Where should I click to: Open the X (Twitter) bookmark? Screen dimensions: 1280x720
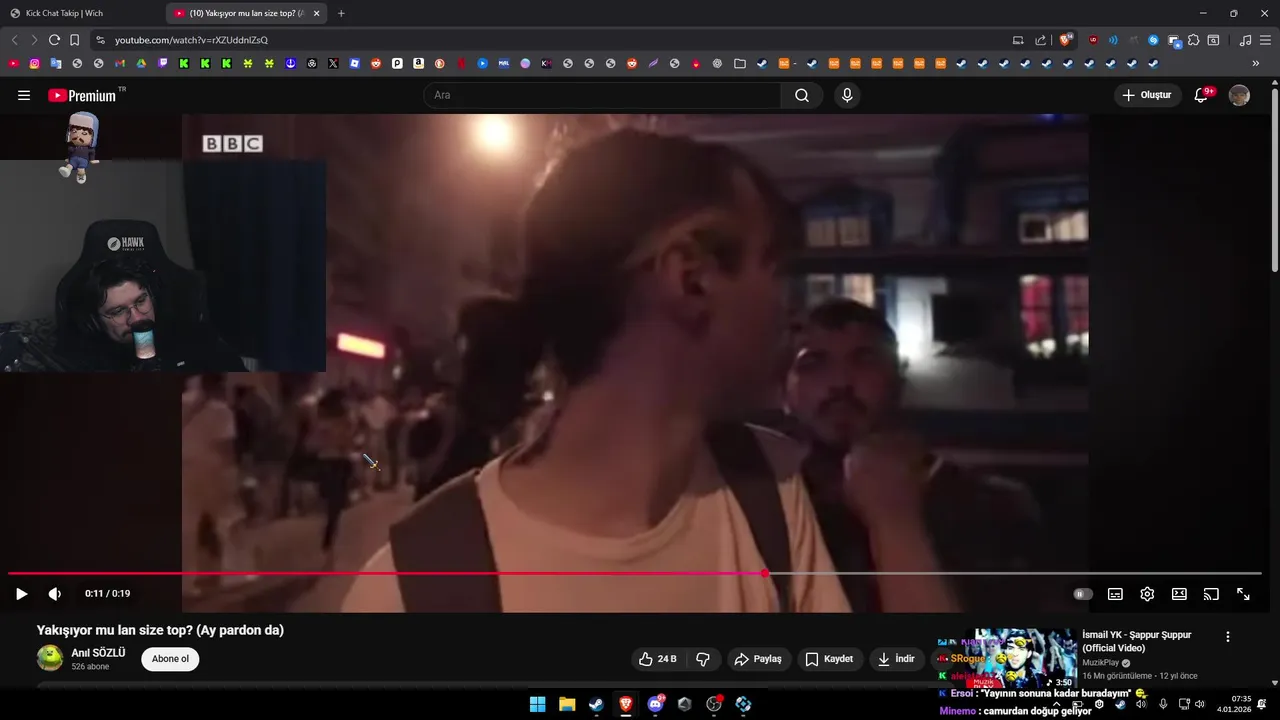coord(333,63)
